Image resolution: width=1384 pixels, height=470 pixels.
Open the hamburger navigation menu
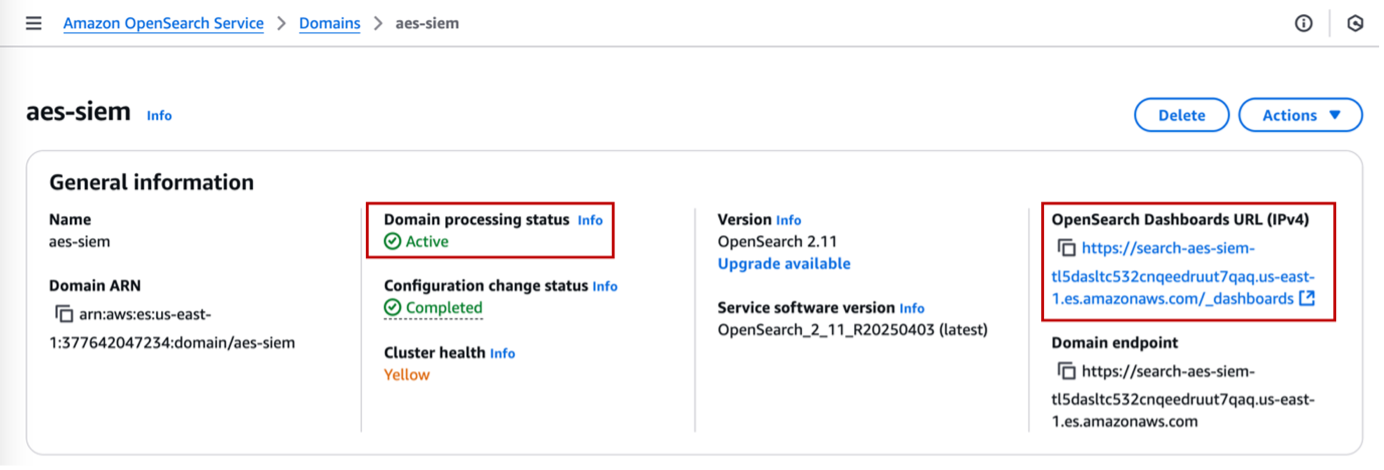(34, 23)
